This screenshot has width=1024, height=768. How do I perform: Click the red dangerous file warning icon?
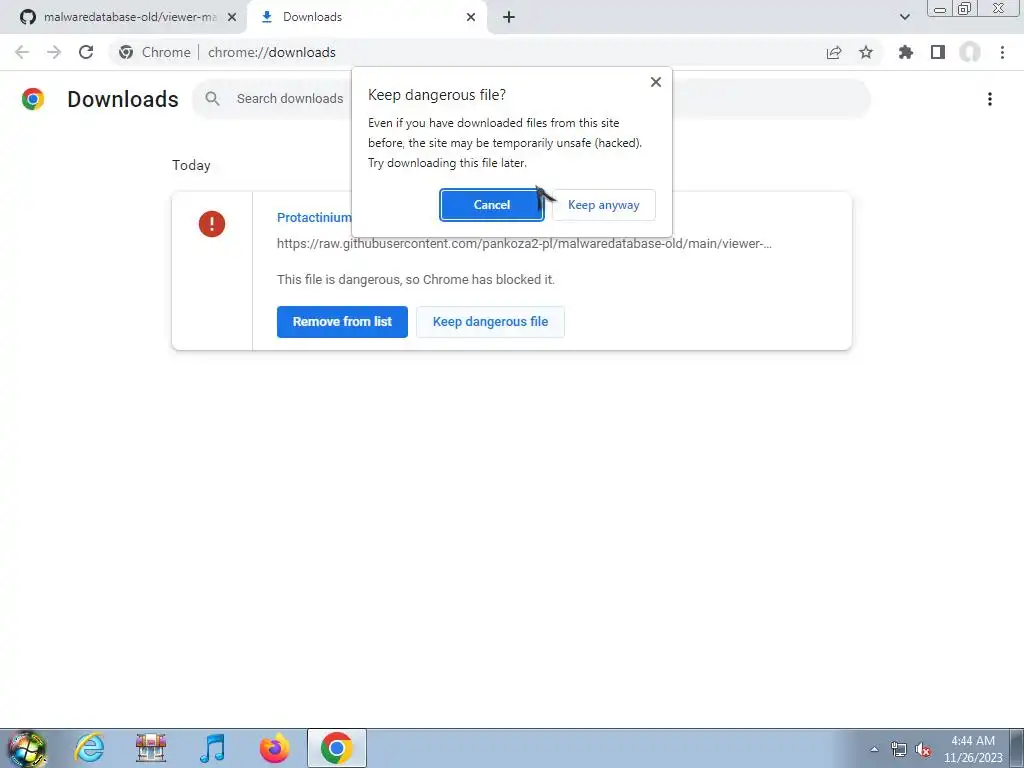(212, 224)
